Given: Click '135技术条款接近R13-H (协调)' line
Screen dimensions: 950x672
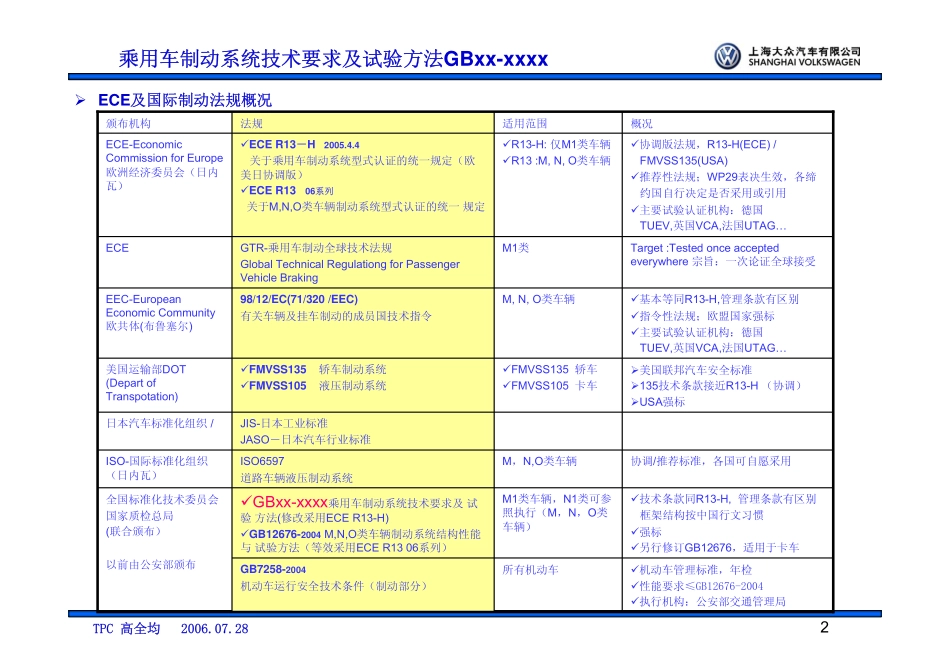Looking at the screenshot, I should [x=716, y=386].
